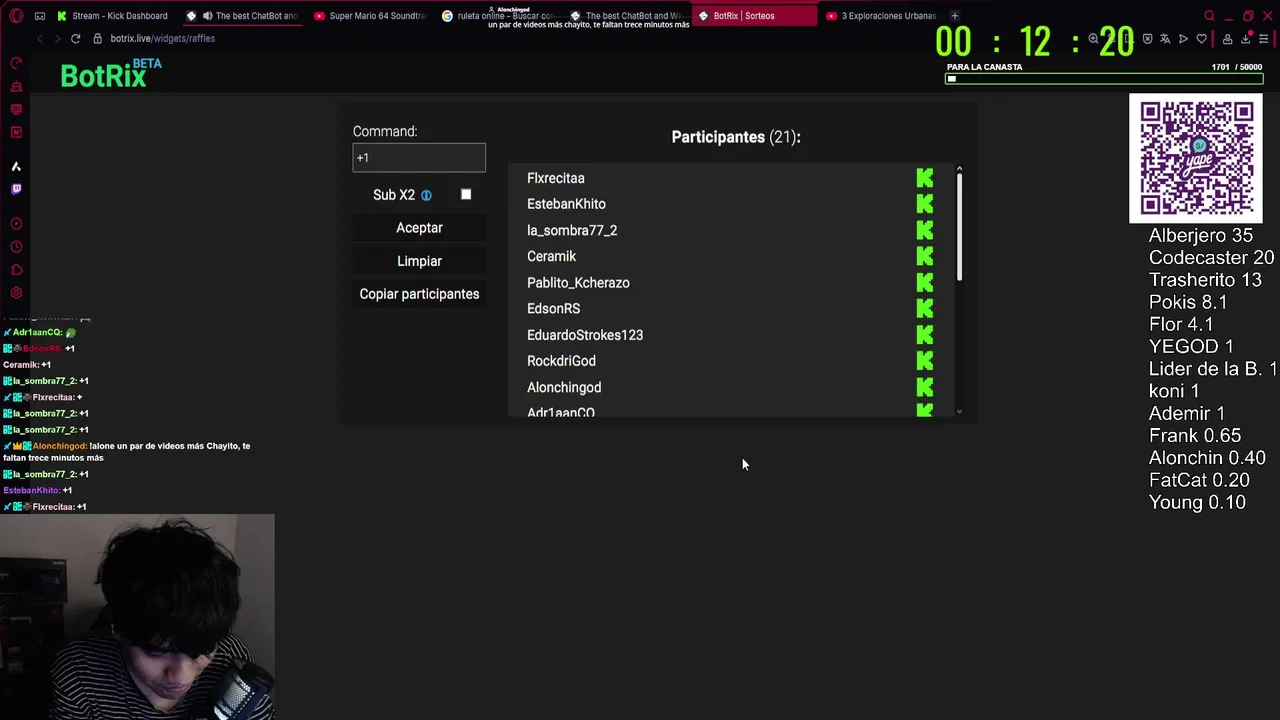Select participant EduardoStrokes123
This screenshot has height=720, width=1280.
tap(585, 335)
